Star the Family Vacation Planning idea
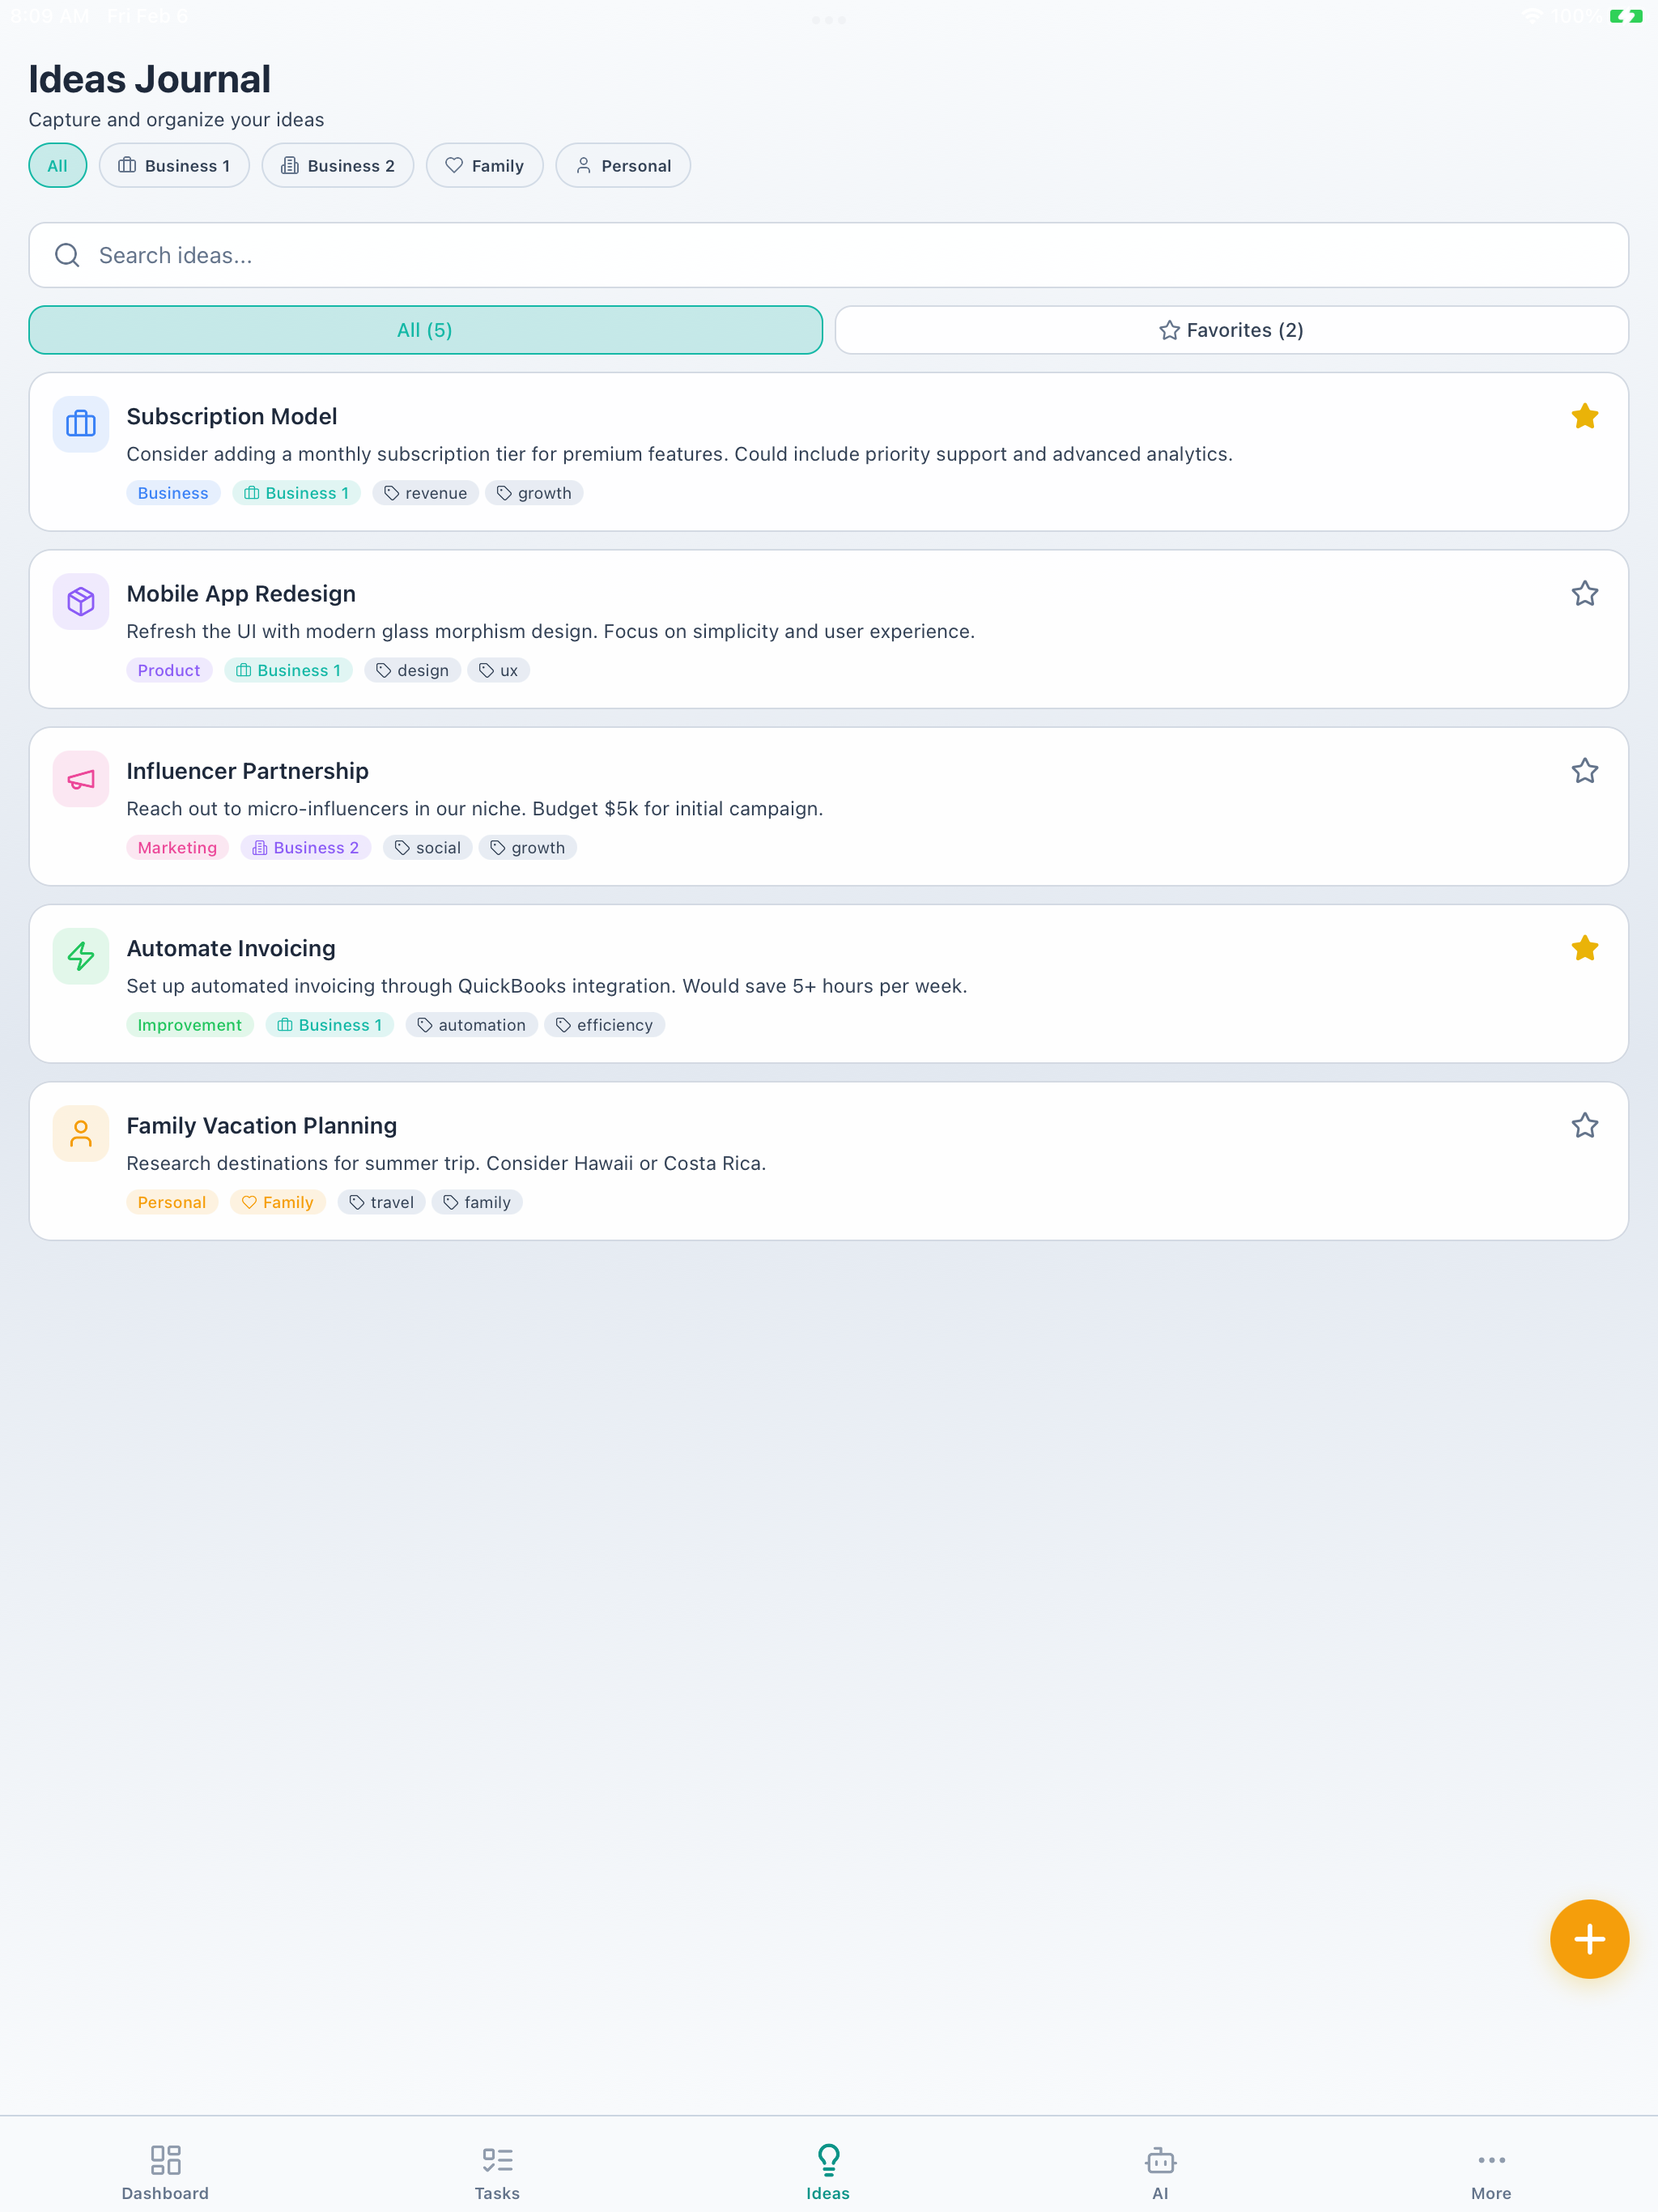The width and height of the screenshot is (1658, 2212). point(1584,1125)
